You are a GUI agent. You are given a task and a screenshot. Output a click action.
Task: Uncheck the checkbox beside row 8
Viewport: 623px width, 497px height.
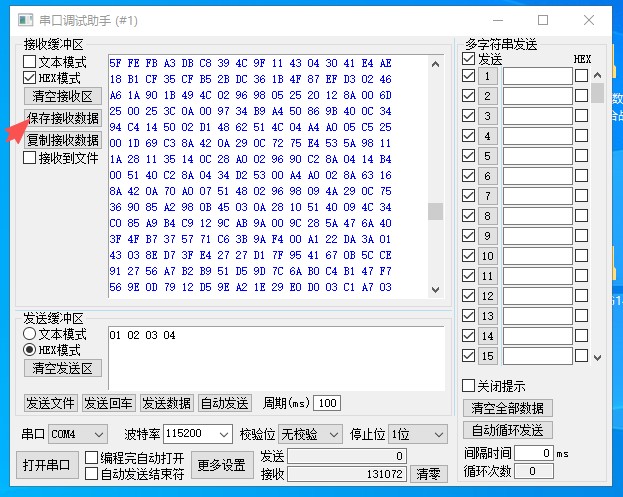point(468,215)
